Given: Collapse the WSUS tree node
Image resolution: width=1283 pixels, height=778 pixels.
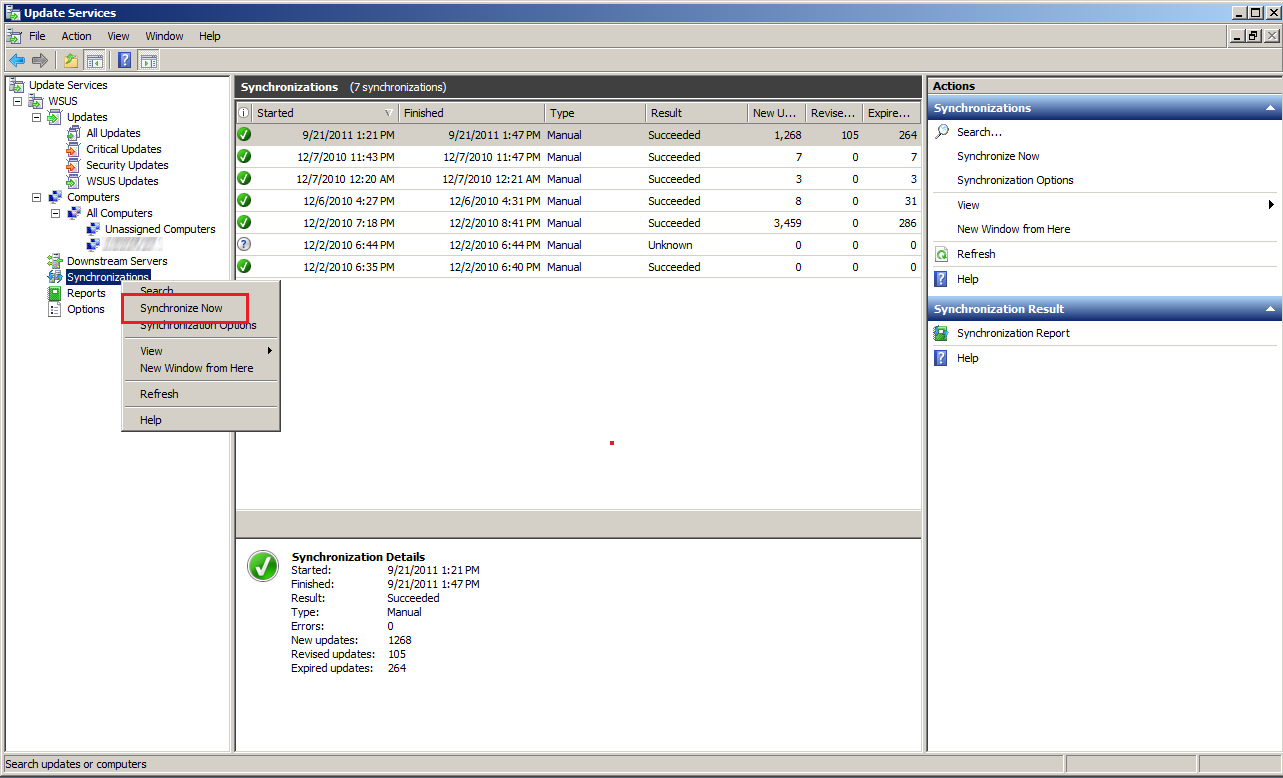Looking at the screenshot, I should pos(16,100).
